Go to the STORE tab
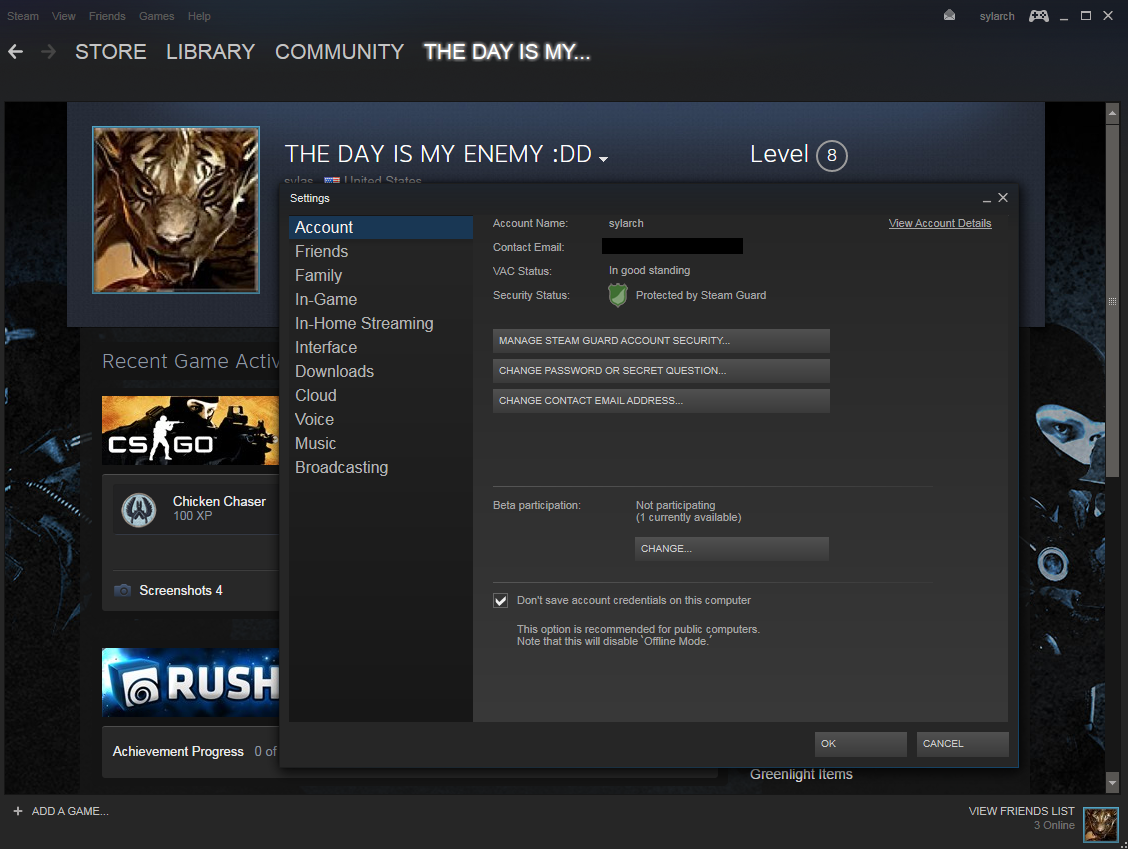The height and width of the screenshot is (849, 1128). coord(111,52)
